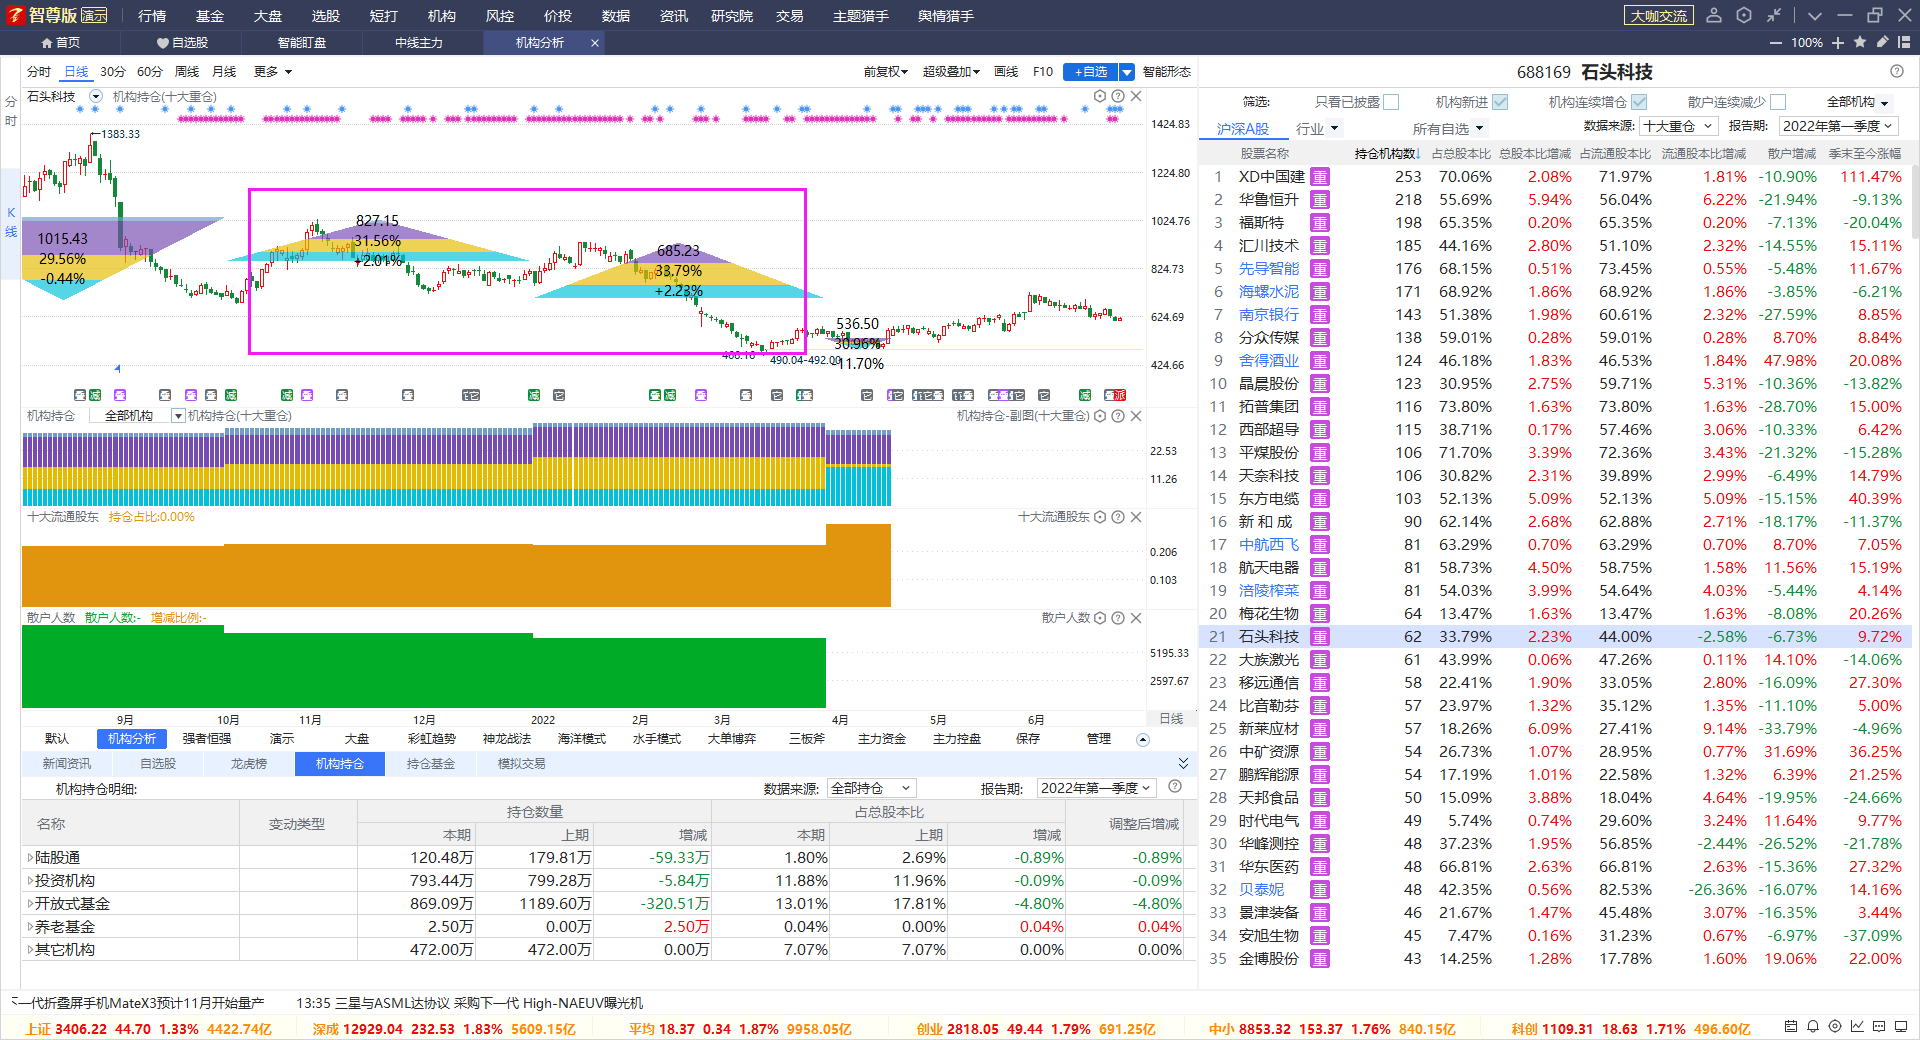Open 报告期 2022年第一季度 dropdown in right panel

[1839, 126]
